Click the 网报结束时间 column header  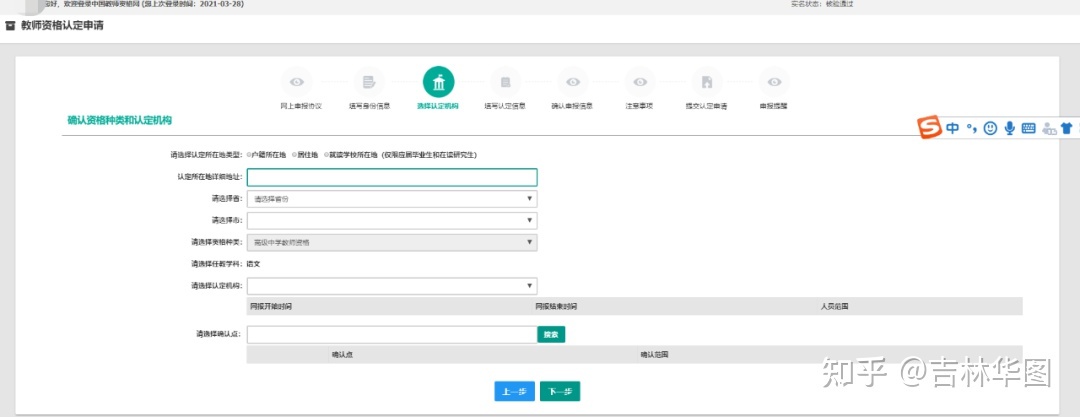556,306
